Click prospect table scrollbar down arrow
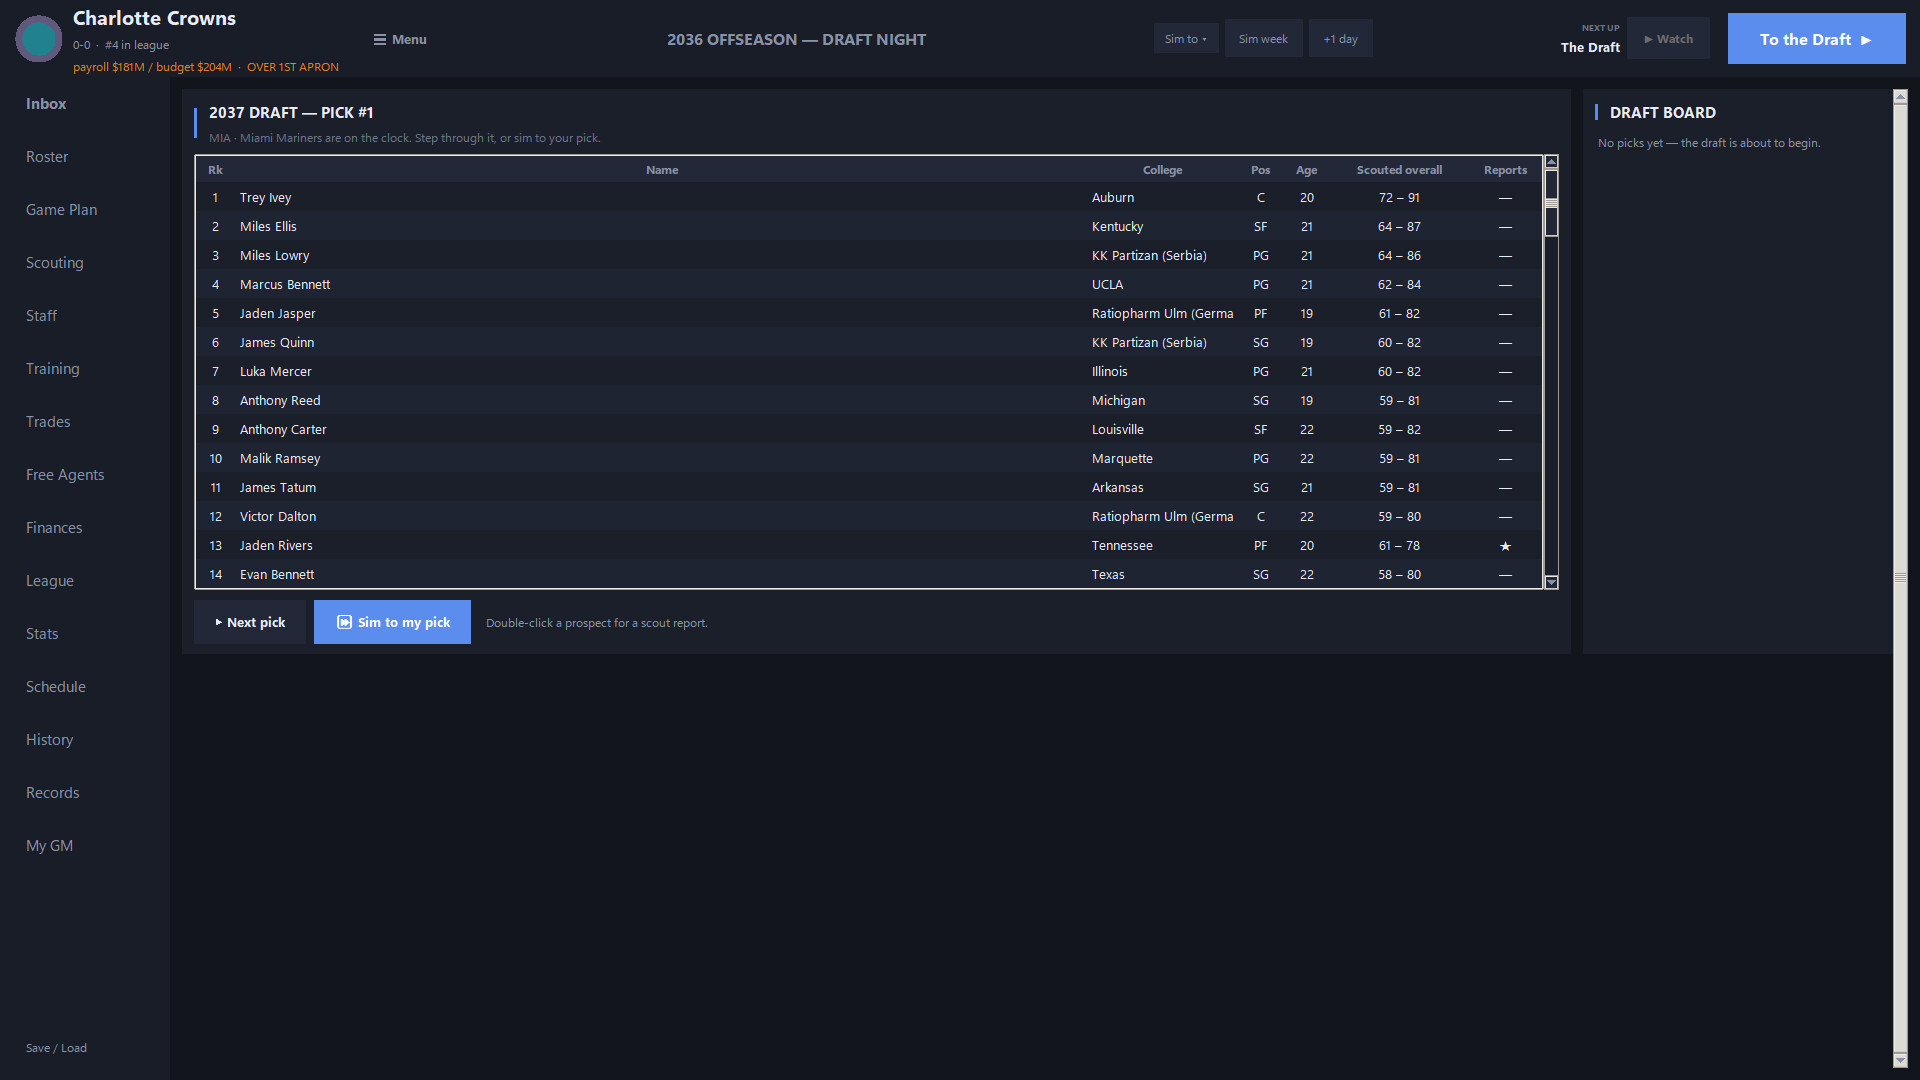The width and height of the screenshot is (1920, 1080). tap(1551, 582)
